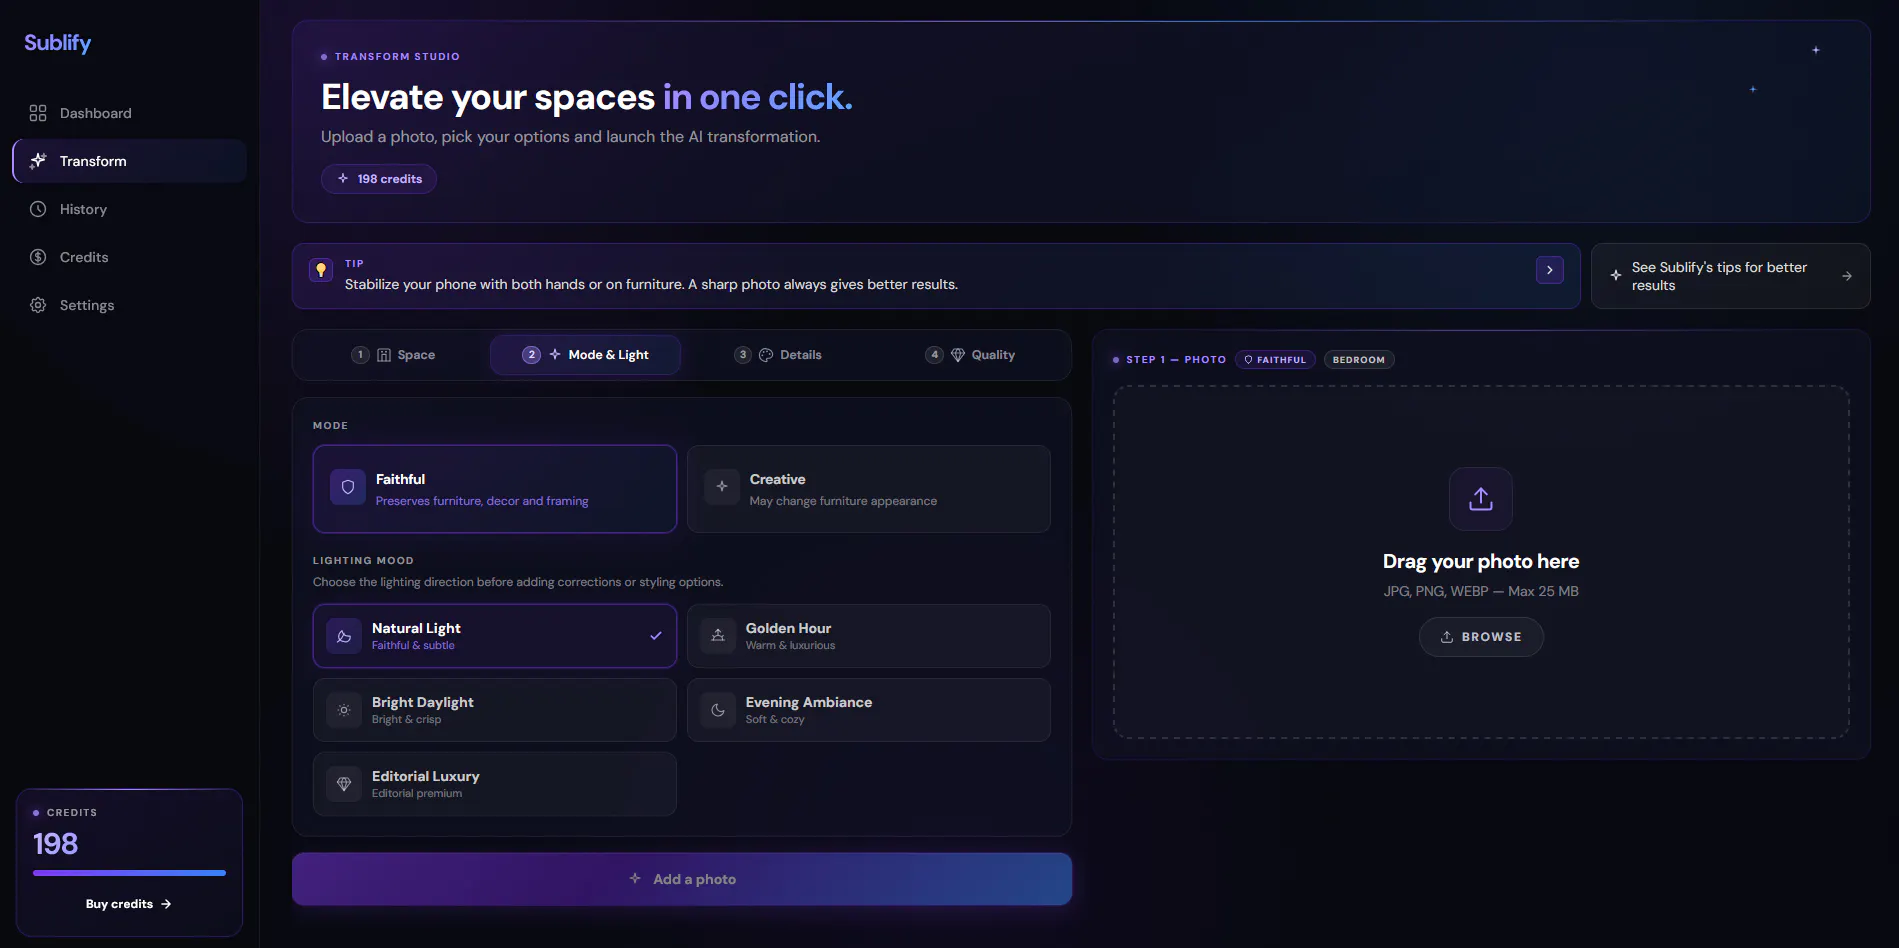Image resolution: width=1899 pixels, height=948 pixels.
Task: Click the Dashboard grid icon
Action: 38,113
